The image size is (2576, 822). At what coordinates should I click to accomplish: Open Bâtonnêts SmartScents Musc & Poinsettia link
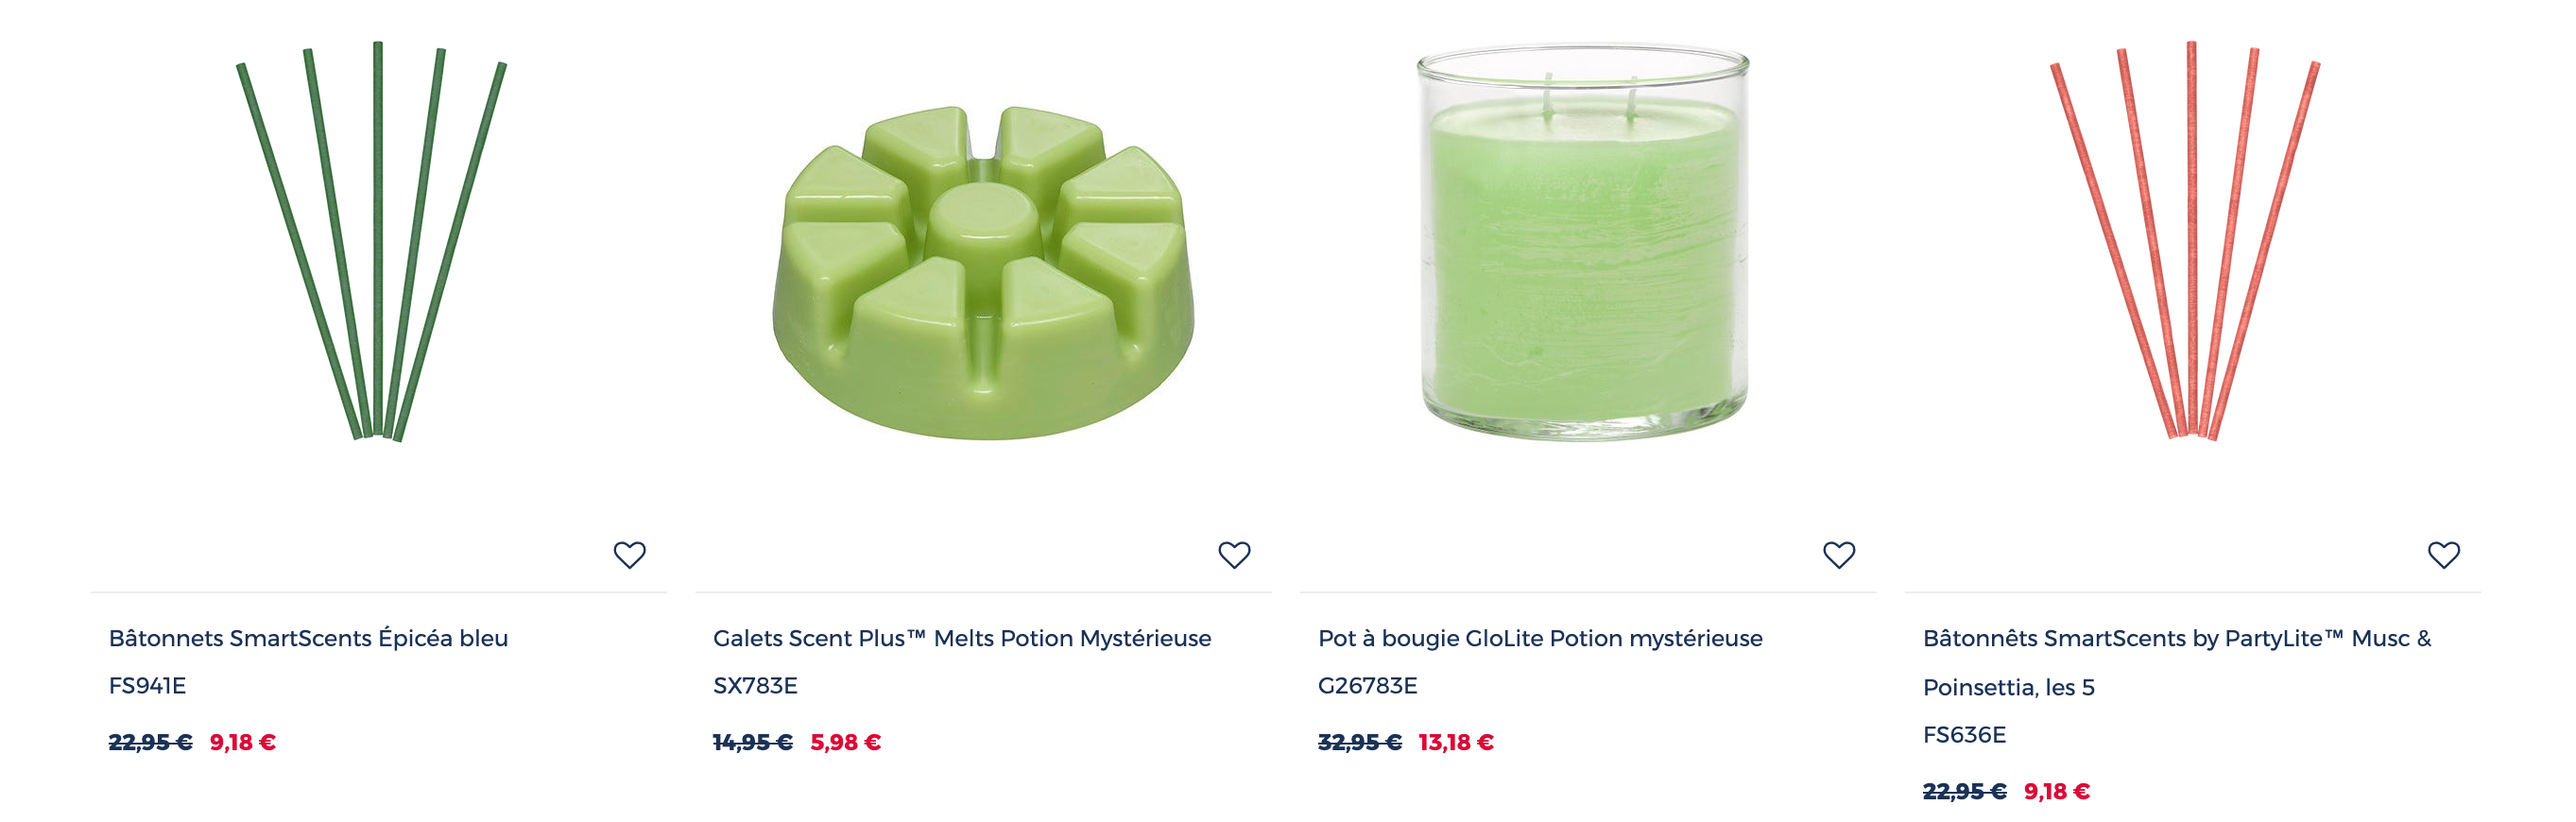[2177, 662]
